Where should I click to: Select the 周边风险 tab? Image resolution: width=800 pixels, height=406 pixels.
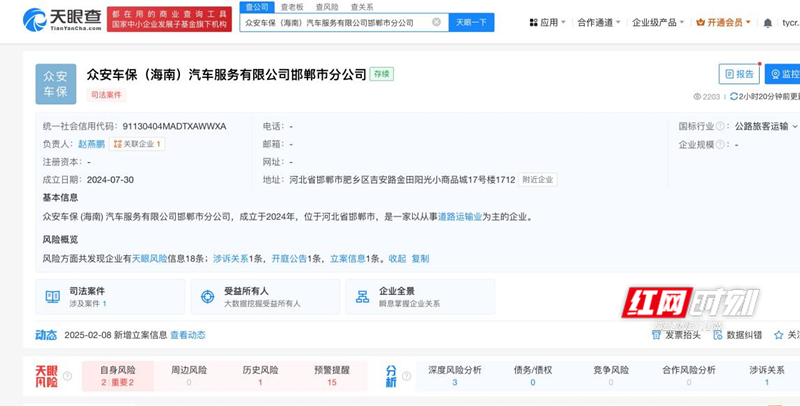tap(189, 376)
